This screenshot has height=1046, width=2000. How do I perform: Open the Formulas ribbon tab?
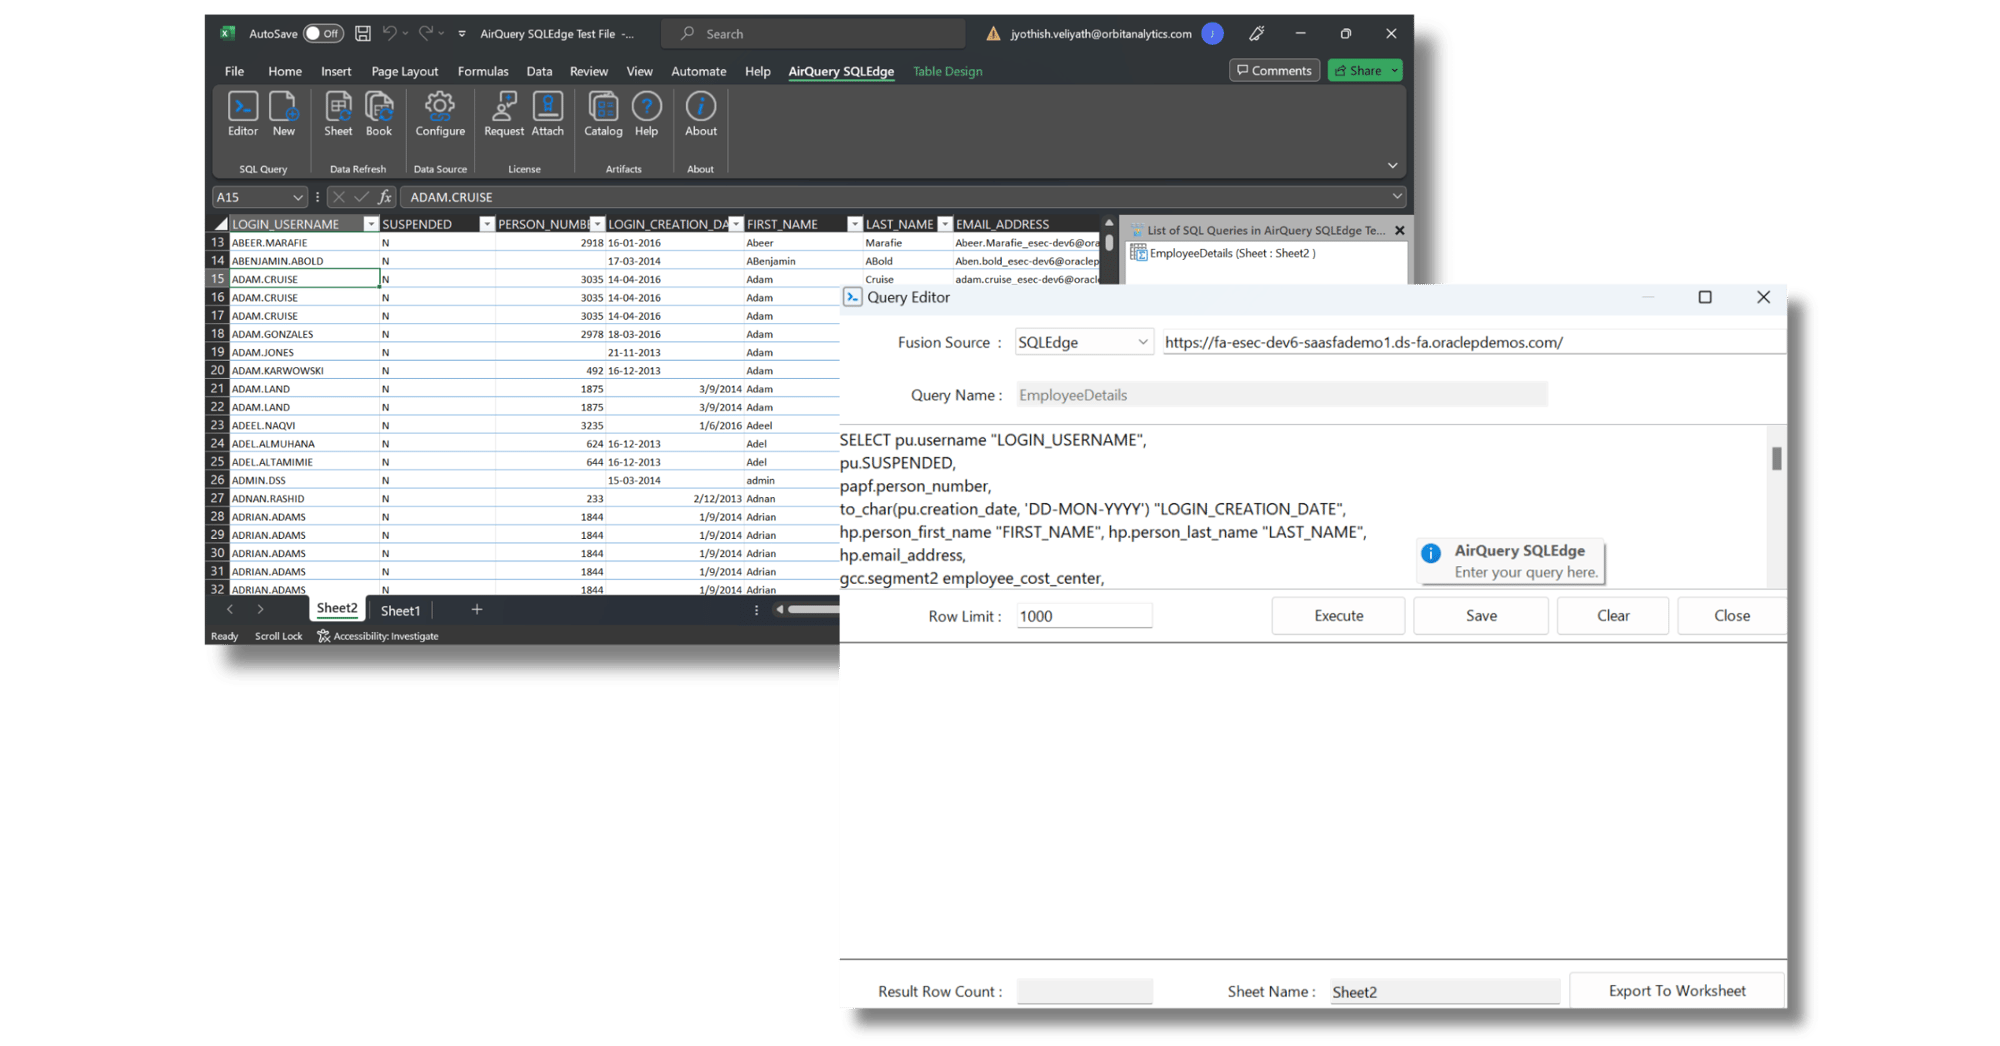click(483, 71)
